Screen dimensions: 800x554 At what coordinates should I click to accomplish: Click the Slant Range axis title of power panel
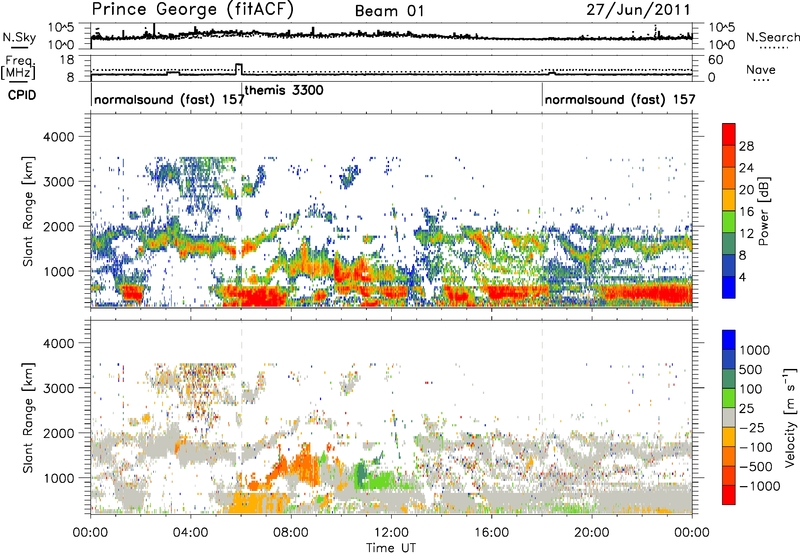28,211
